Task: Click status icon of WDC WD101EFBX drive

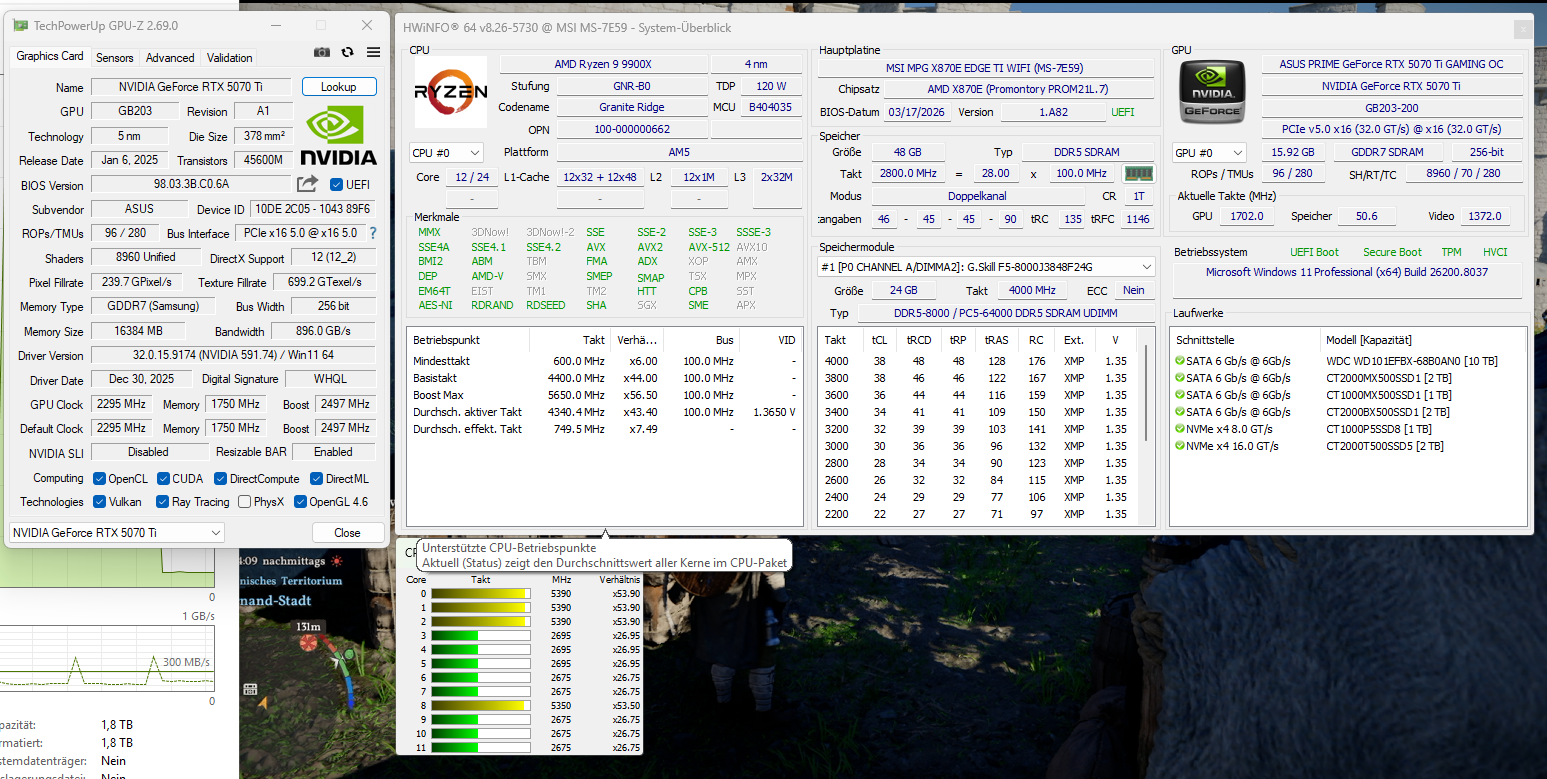Action: tap(1179, 361)
